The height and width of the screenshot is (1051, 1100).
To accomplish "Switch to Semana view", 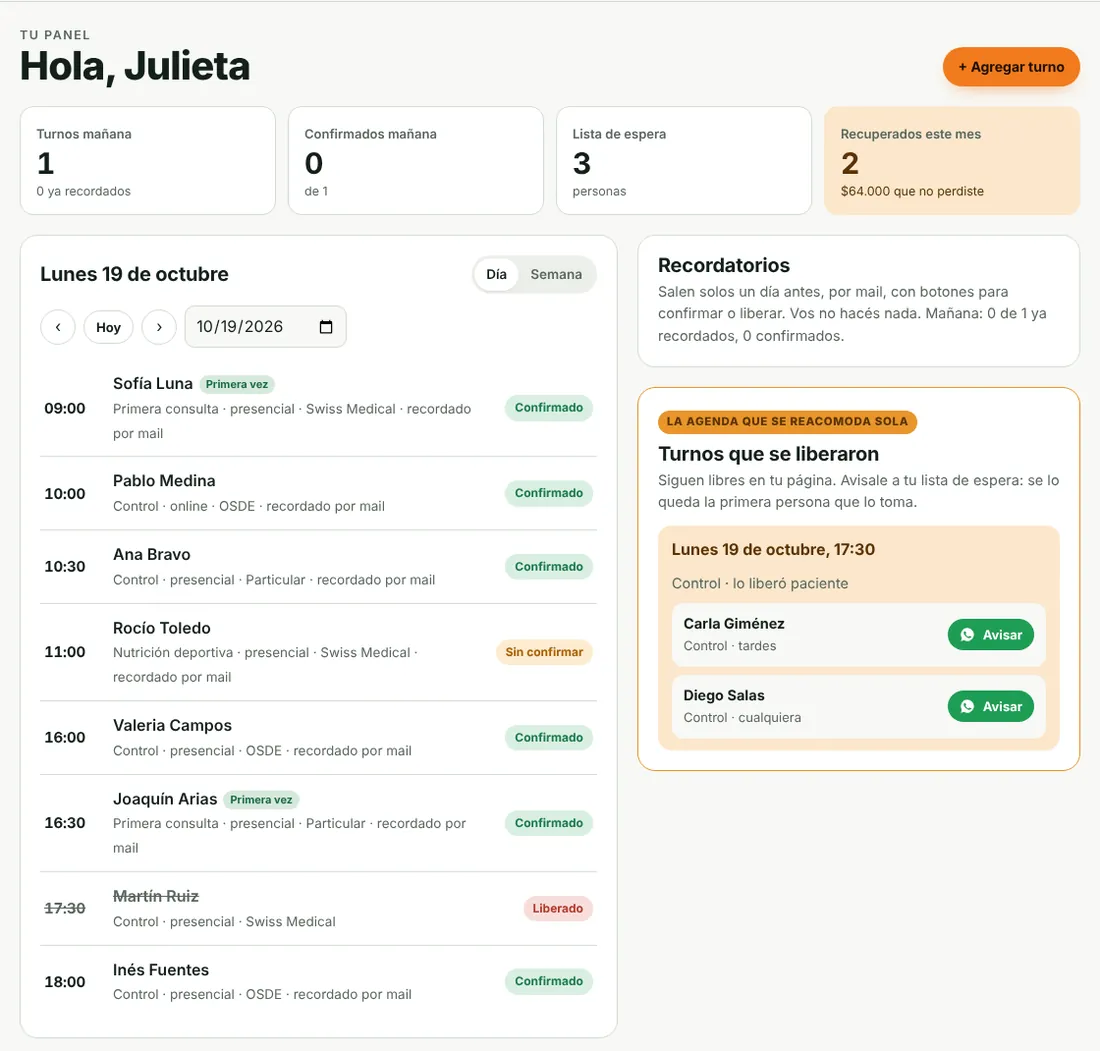I will pyautogui.click(x=556, y=274).
